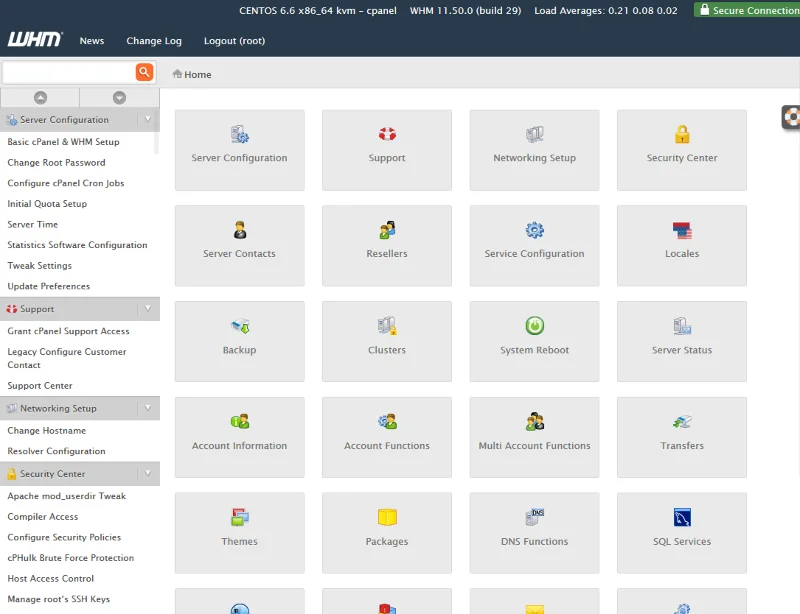Open Manage root's SSH Keys link
The width and height of the screenshot is (800, 614).
tap(59, 599)
